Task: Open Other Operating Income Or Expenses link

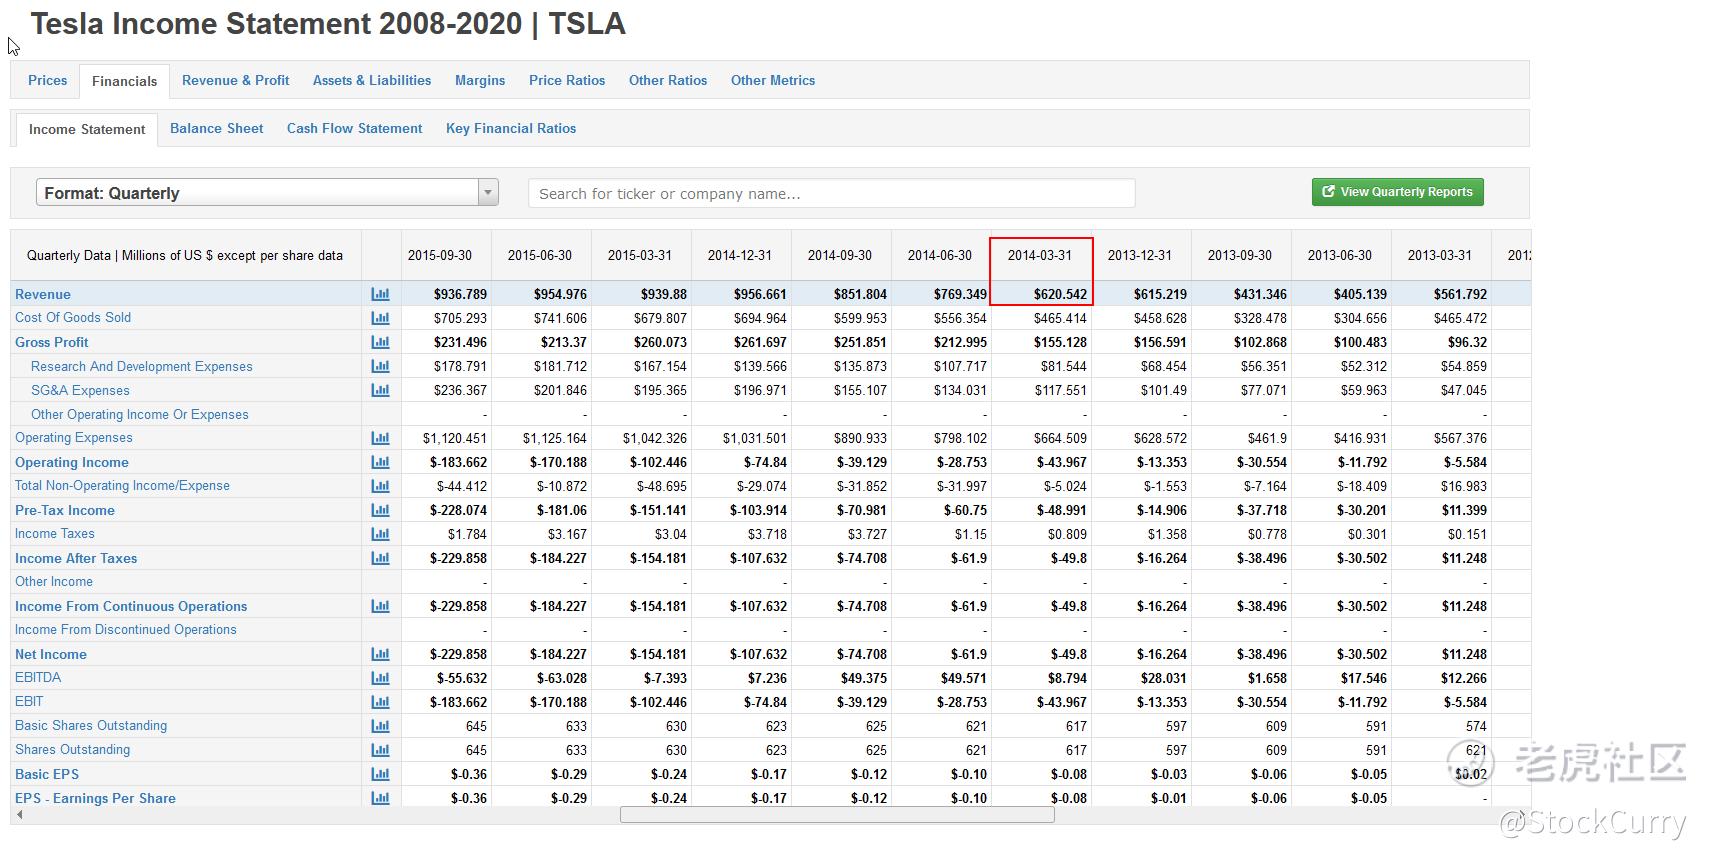Action: 140,414
